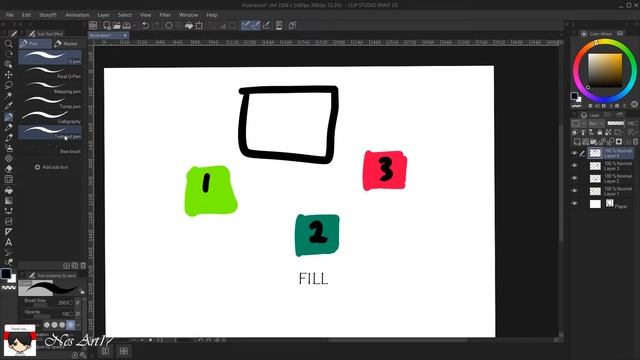Click Add sub tool button

tap(51, 167)
